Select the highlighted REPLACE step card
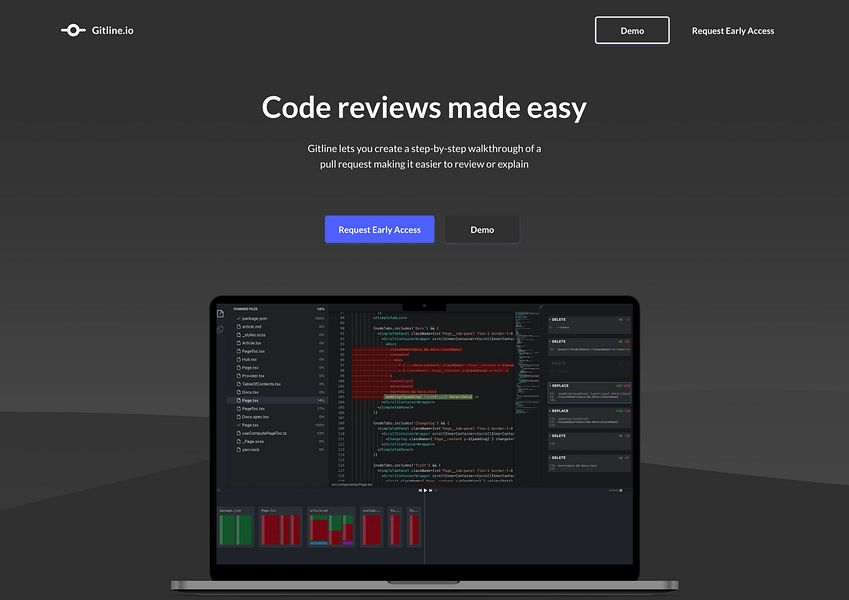 (x=590, y=393)
